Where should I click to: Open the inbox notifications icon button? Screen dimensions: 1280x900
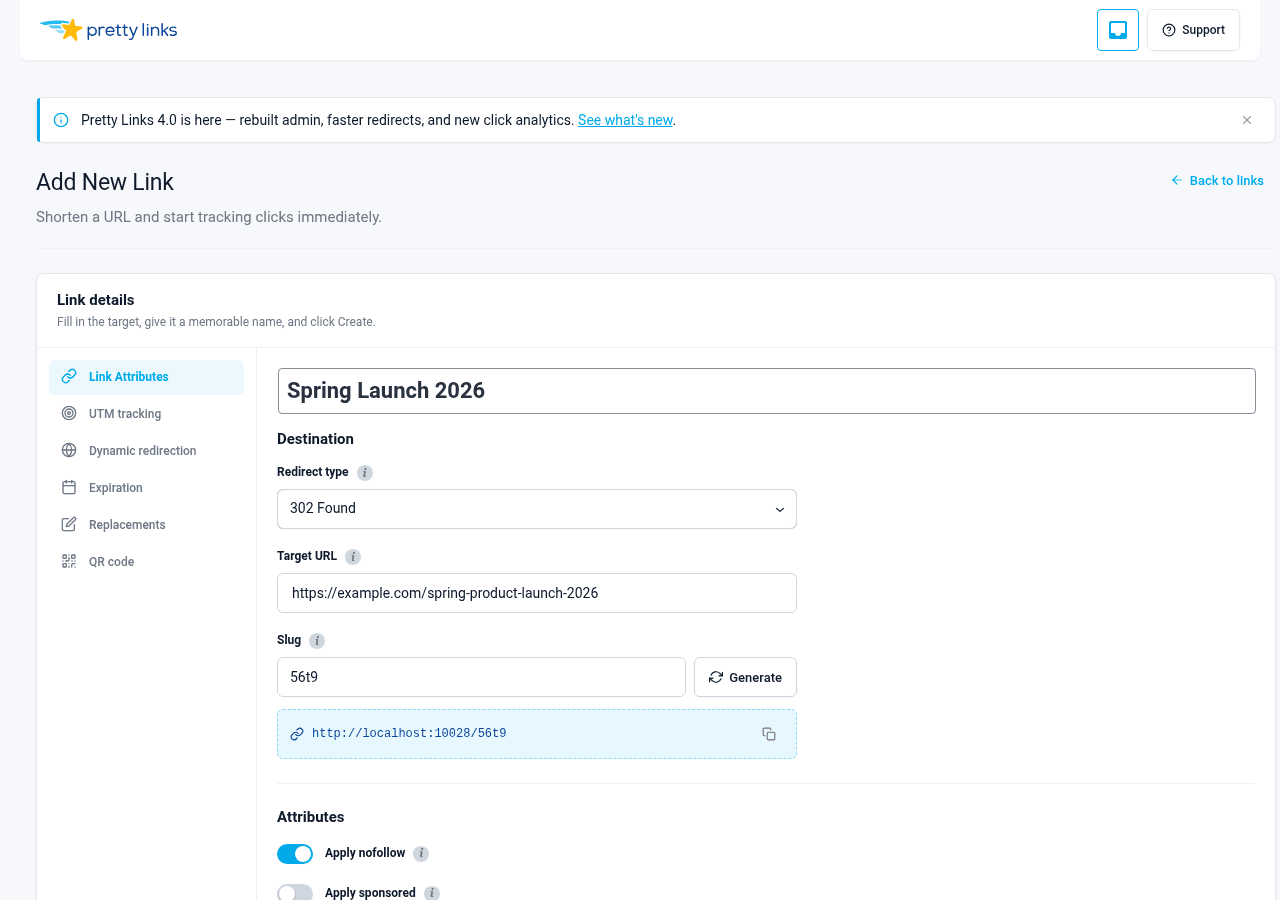pyautogui.click(x=1118, y=30)
